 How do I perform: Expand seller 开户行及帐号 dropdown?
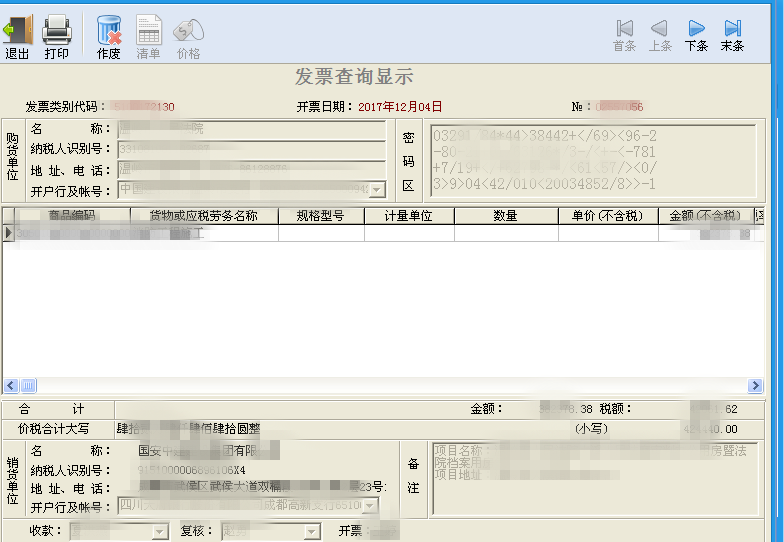tap(370, 506)
